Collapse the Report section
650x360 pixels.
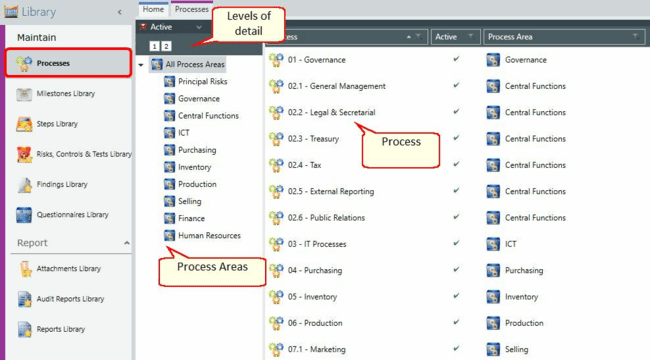tap(126, 243)
